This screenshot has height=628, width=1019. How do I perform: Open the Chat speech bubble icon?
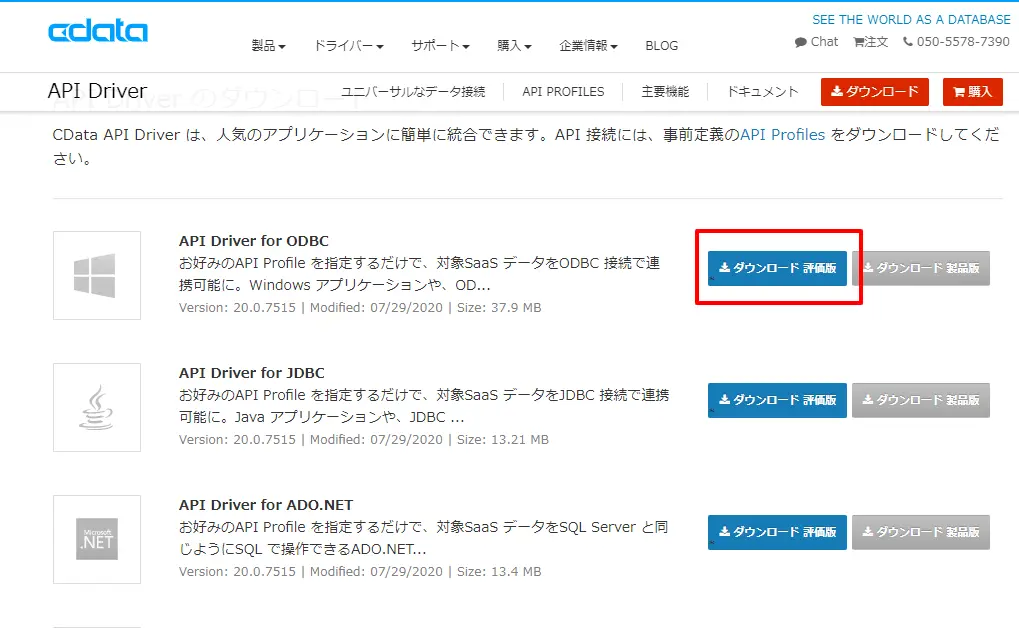pyautogui.click(x=800, y=42)
